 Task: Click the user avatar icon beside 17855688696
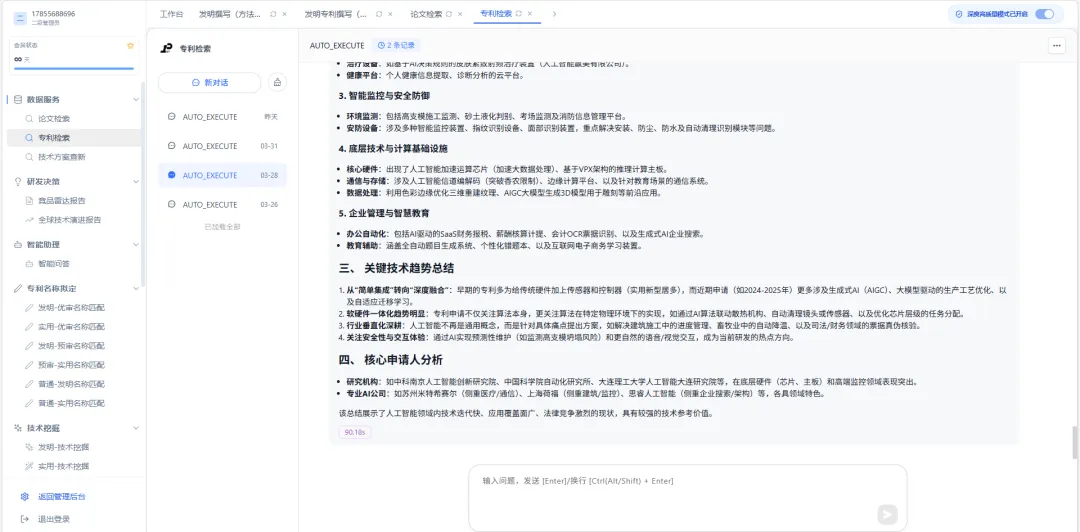click(x=19, y=17)
